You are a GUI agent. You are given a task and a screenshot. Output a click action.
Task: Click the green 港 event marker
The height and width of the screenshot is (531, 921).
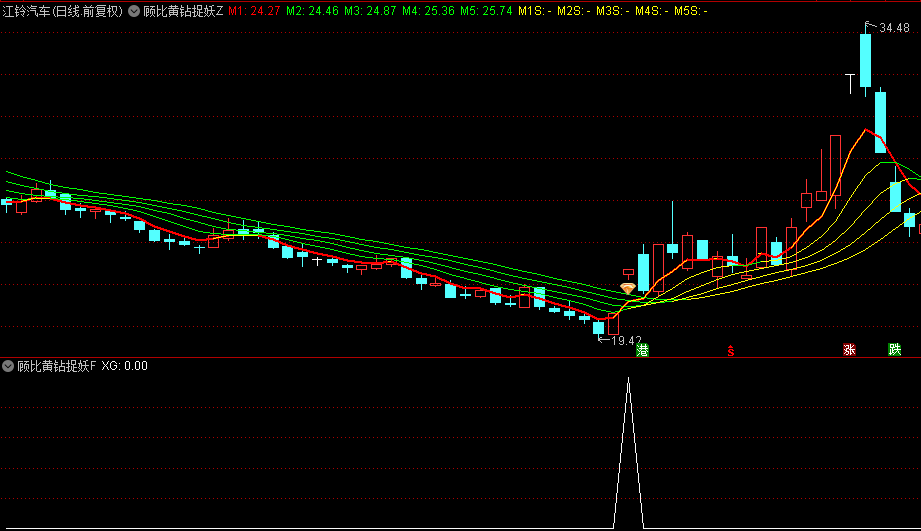click(x=643, y=351)
